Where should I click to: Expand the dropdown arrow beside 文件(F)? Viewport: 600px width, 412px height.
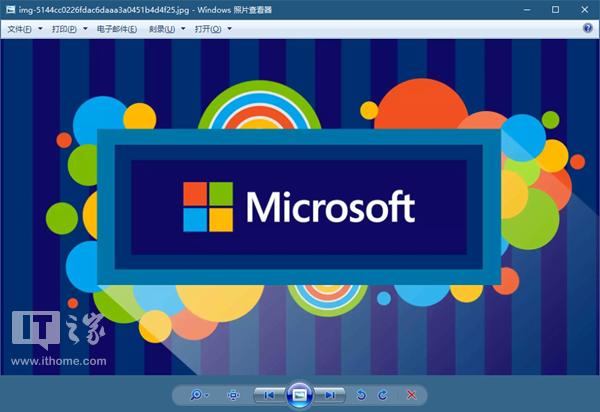pyautogui.click(x=40, y=29)
